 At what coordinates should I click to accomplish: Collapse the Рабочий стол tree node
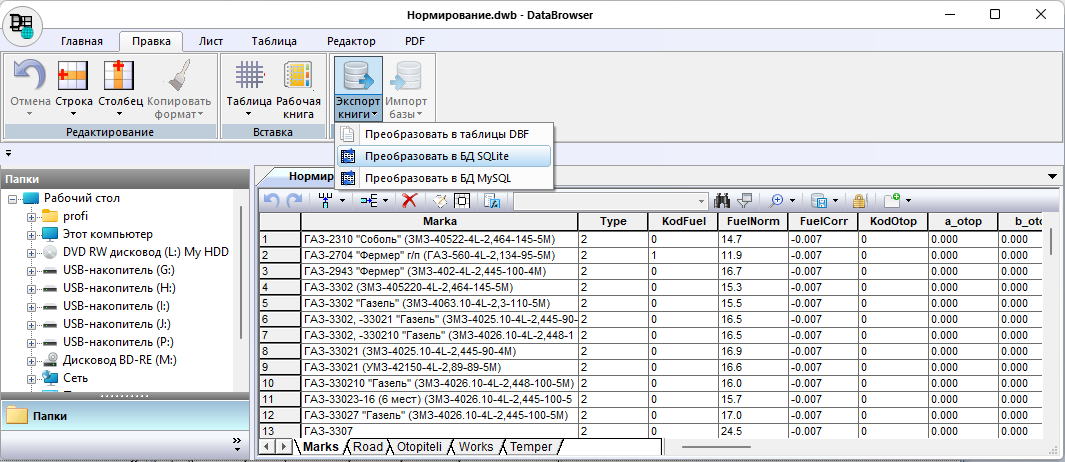[13, 198]
